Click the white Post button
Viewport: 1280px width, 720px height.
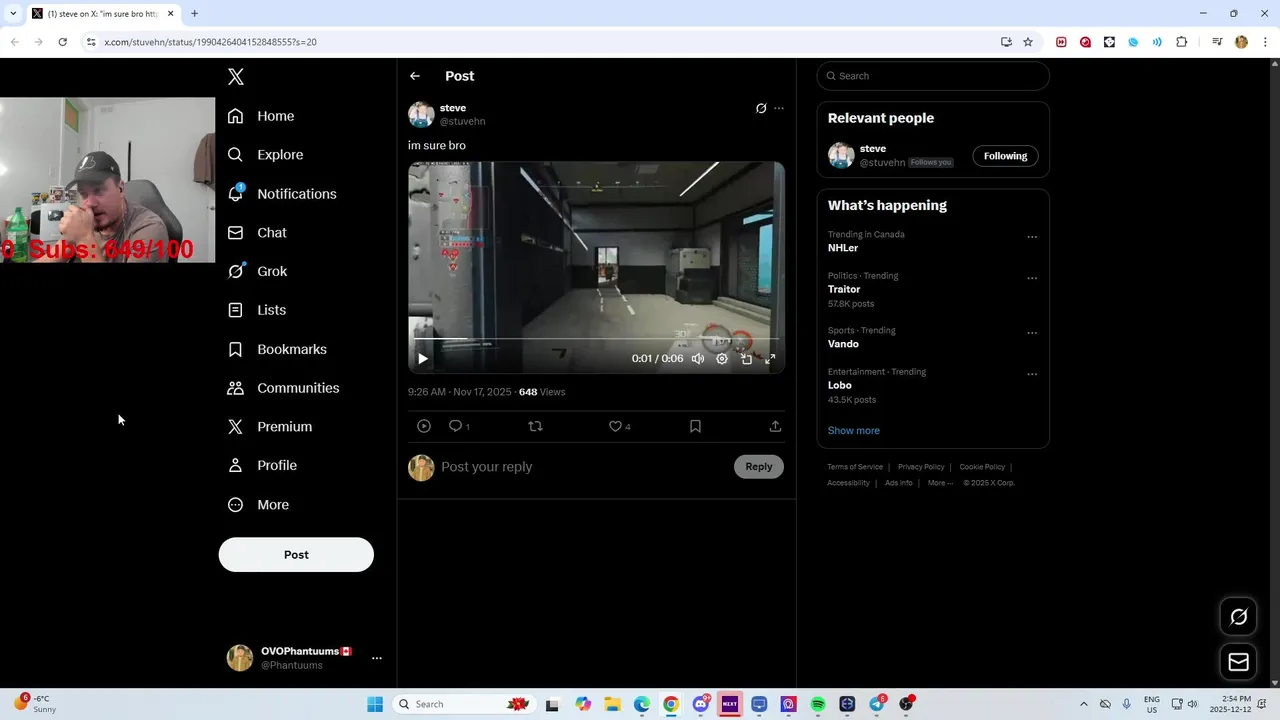click(296, 555)
